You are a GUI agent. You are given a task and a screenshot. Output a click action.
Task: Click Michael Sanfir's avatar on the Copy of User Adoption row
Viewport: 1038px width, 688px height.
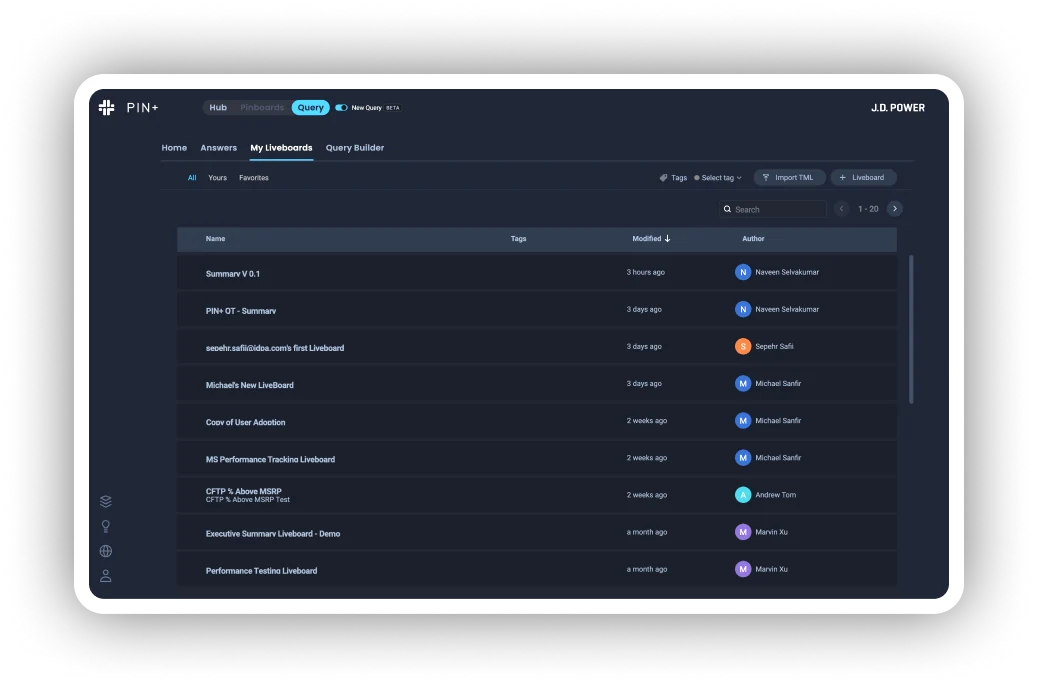(743, 420)
